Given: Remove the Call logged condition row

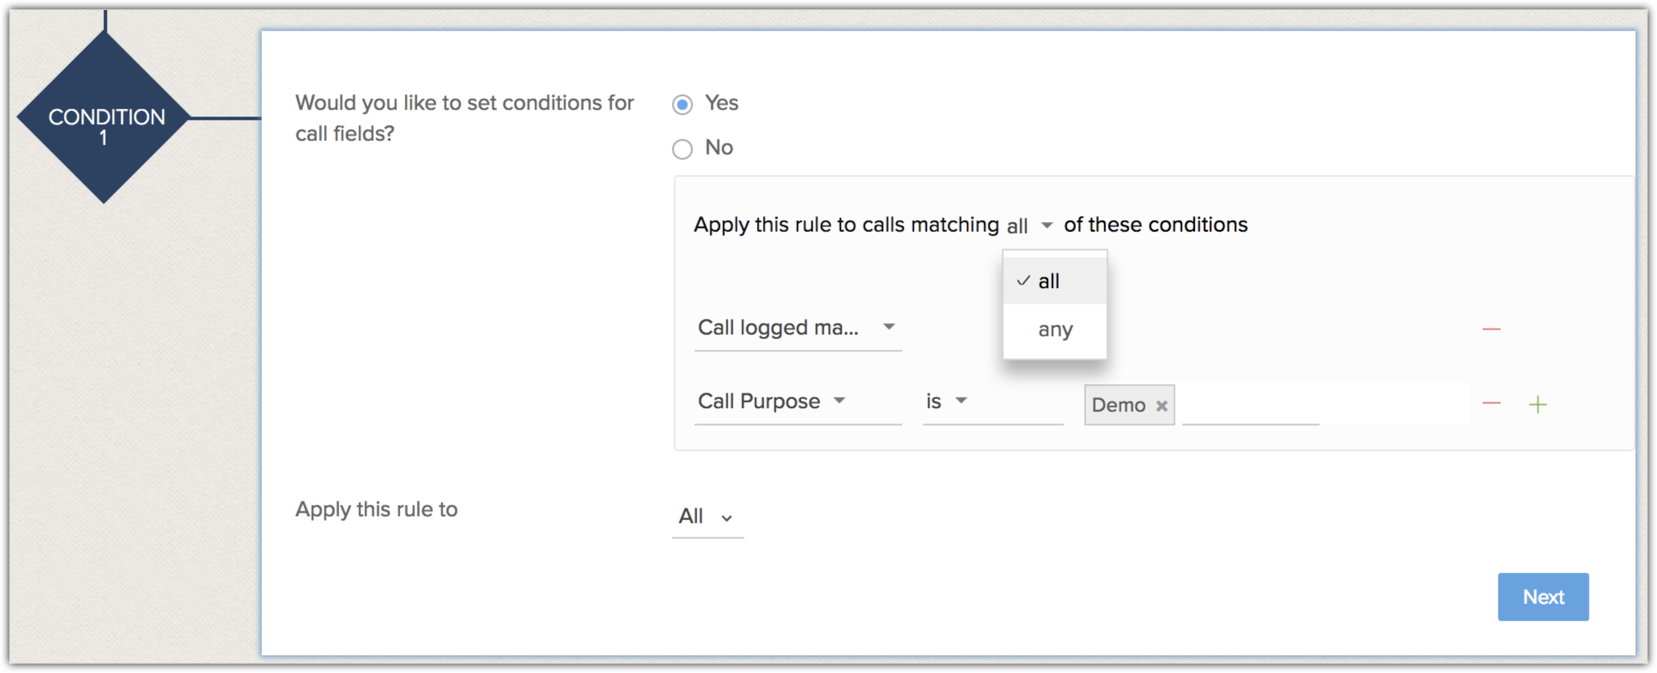Looking at the screenshot, I should pyautogui.click(x=1491, y=329).
